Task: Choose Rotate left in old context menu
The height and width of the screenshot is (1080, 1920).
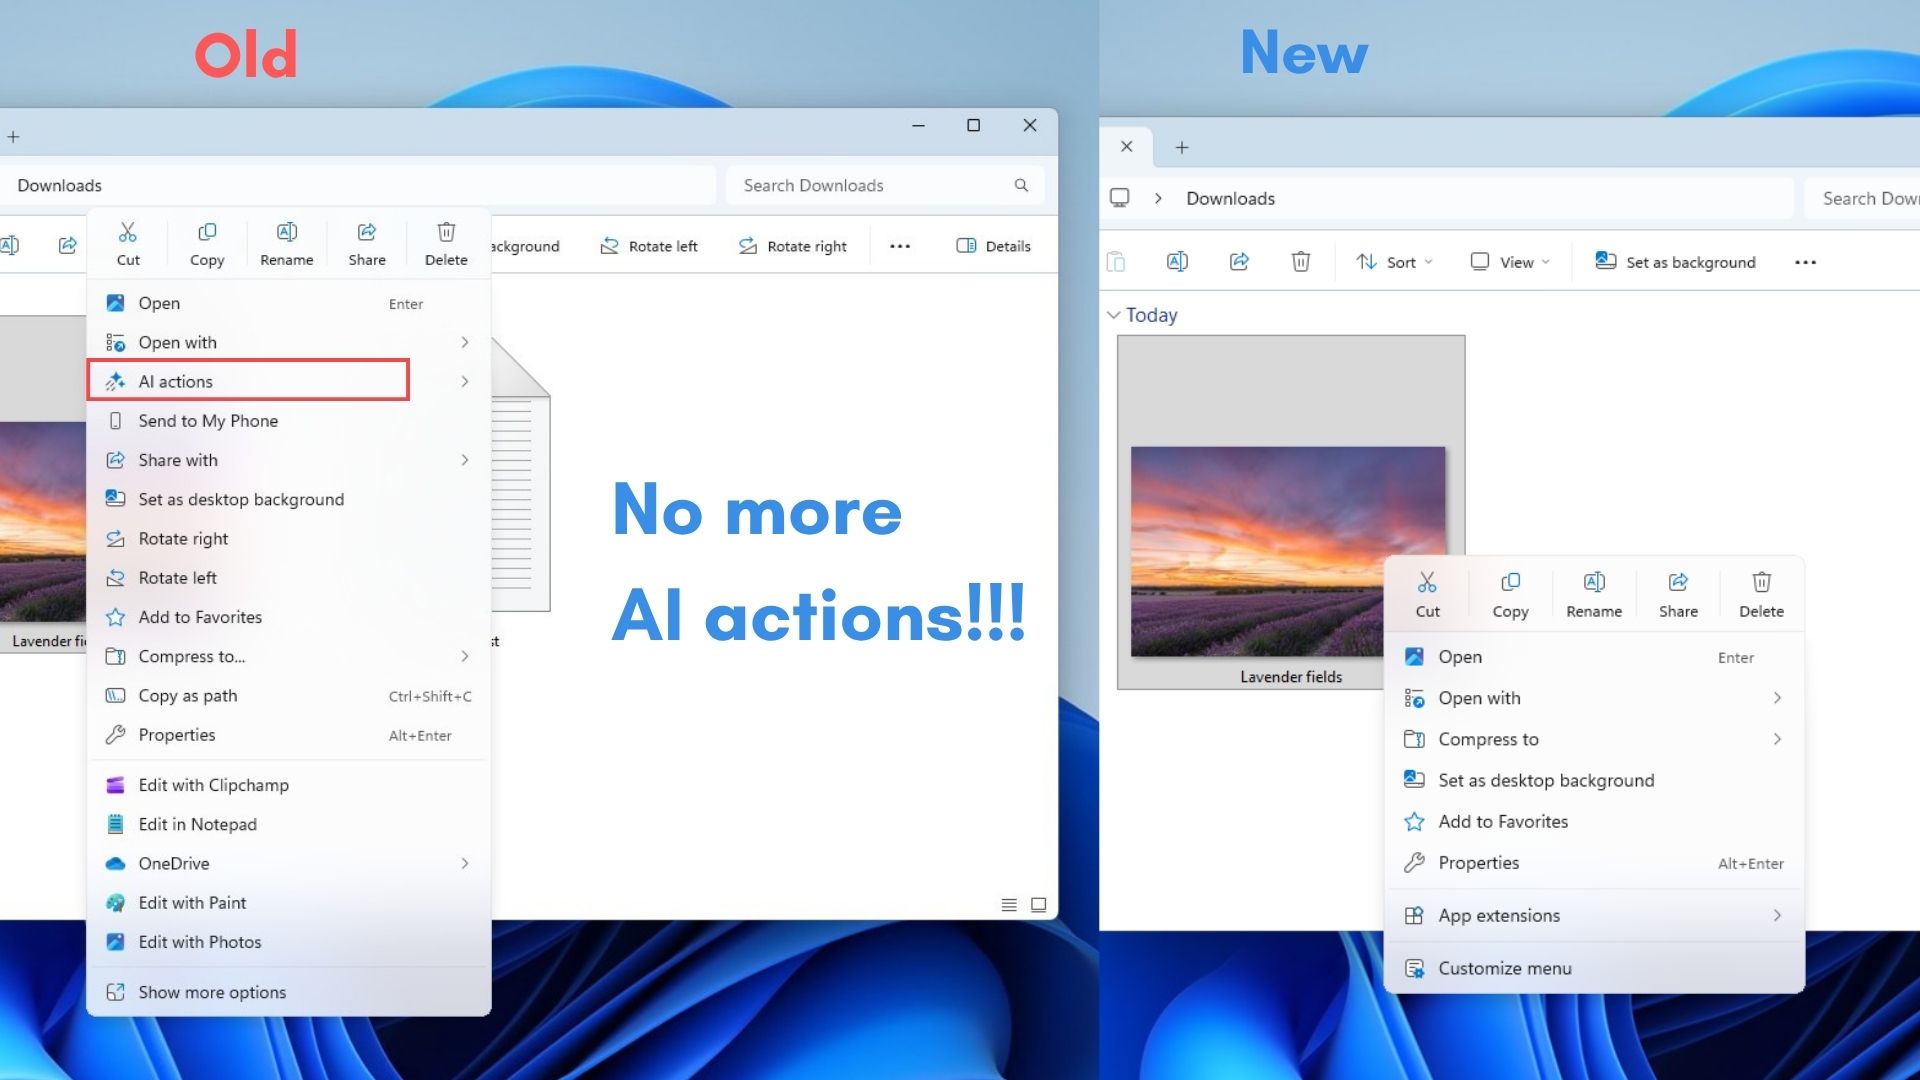Action: pos(289,578)
